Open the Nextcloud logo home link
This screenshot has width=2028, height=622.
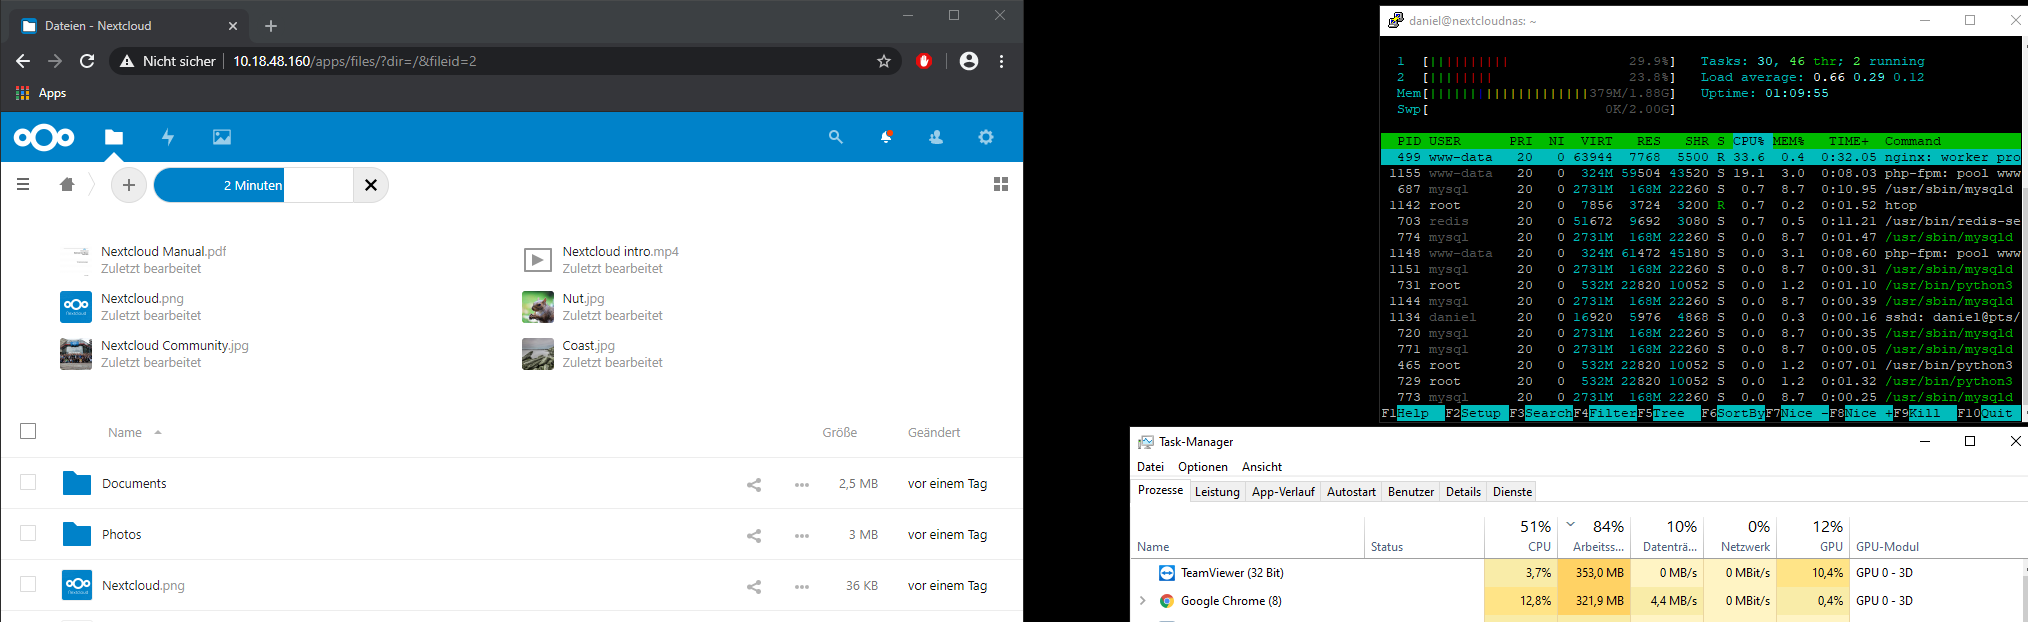pos(44,137)
